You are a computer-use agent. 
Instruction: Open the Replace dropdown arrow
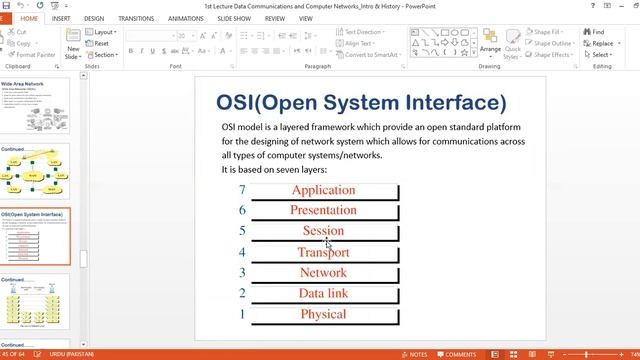coord(619,43)
